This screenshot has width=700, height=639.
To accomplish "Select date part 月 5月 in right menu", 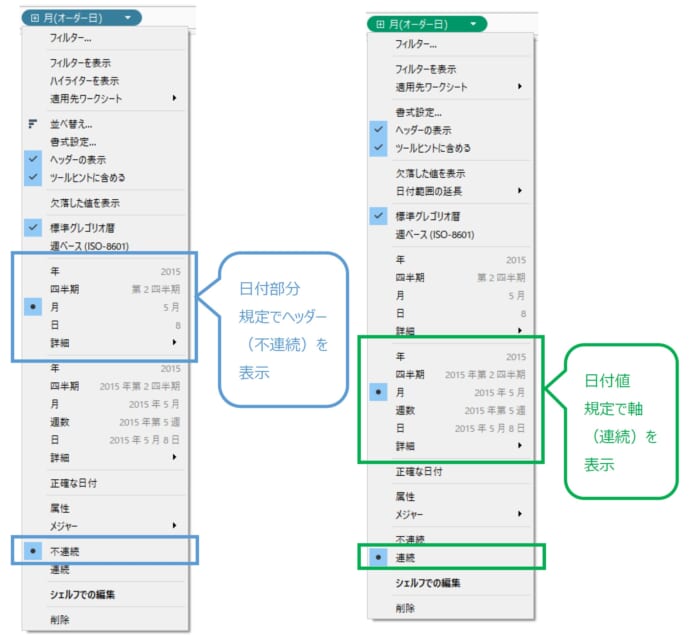I will click(x=450, y=295).
